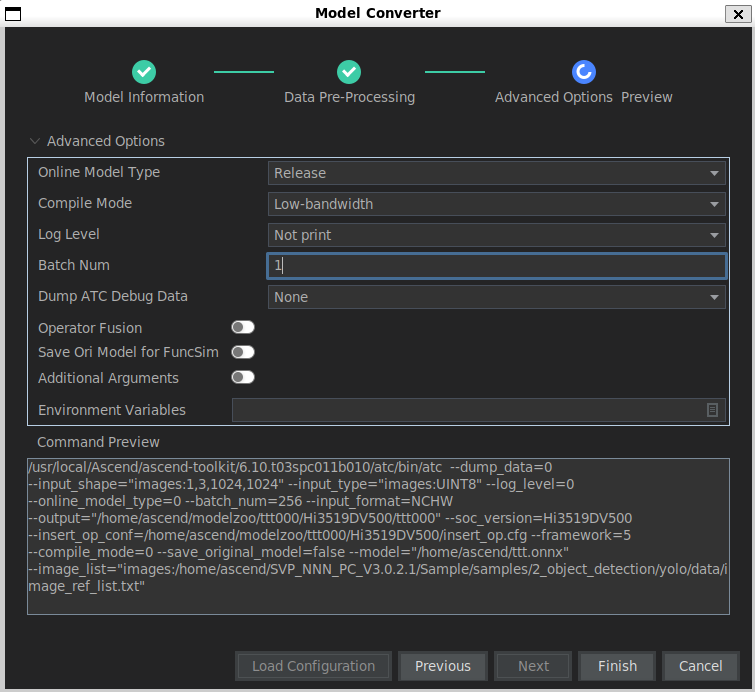Click the Model Information step checkmark icon
755x692 pixels.
click(143, 72)
